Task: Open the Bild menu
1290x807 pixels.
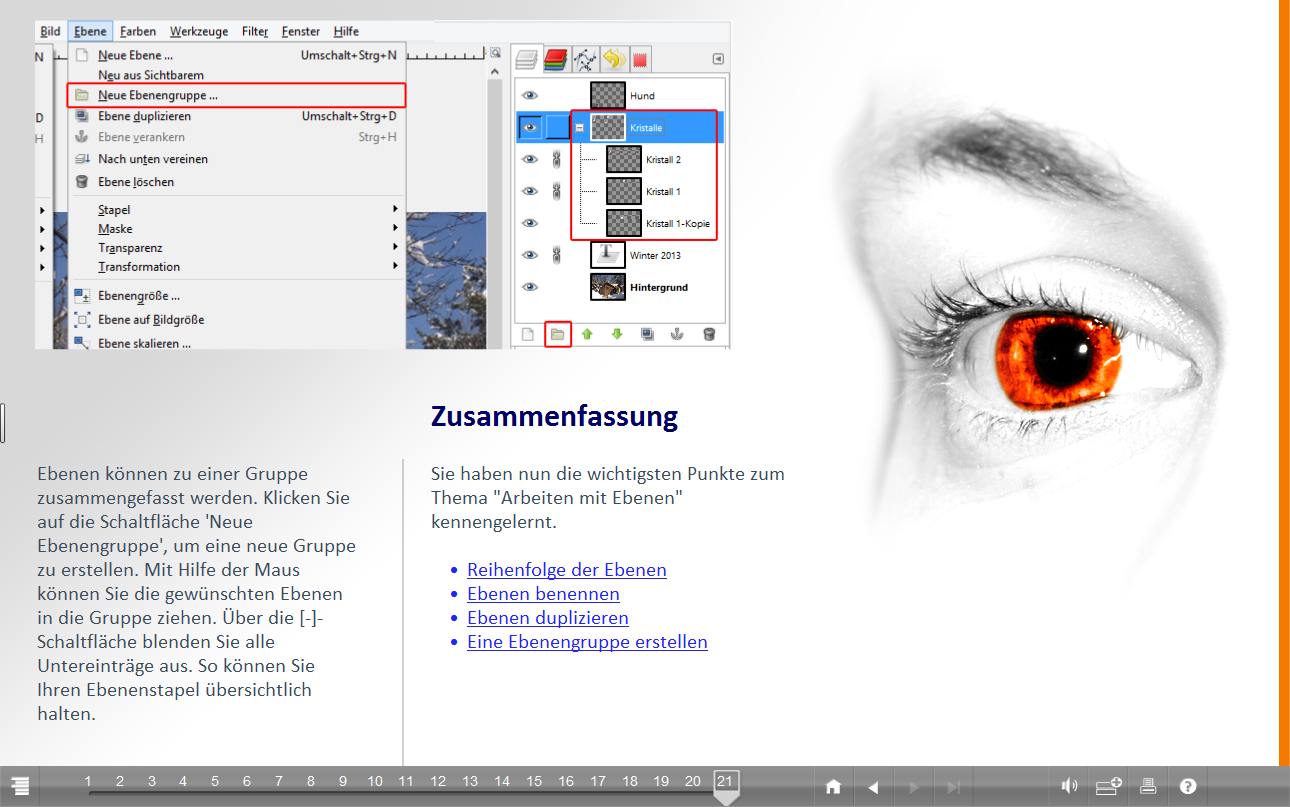Action: click(50, 32)
